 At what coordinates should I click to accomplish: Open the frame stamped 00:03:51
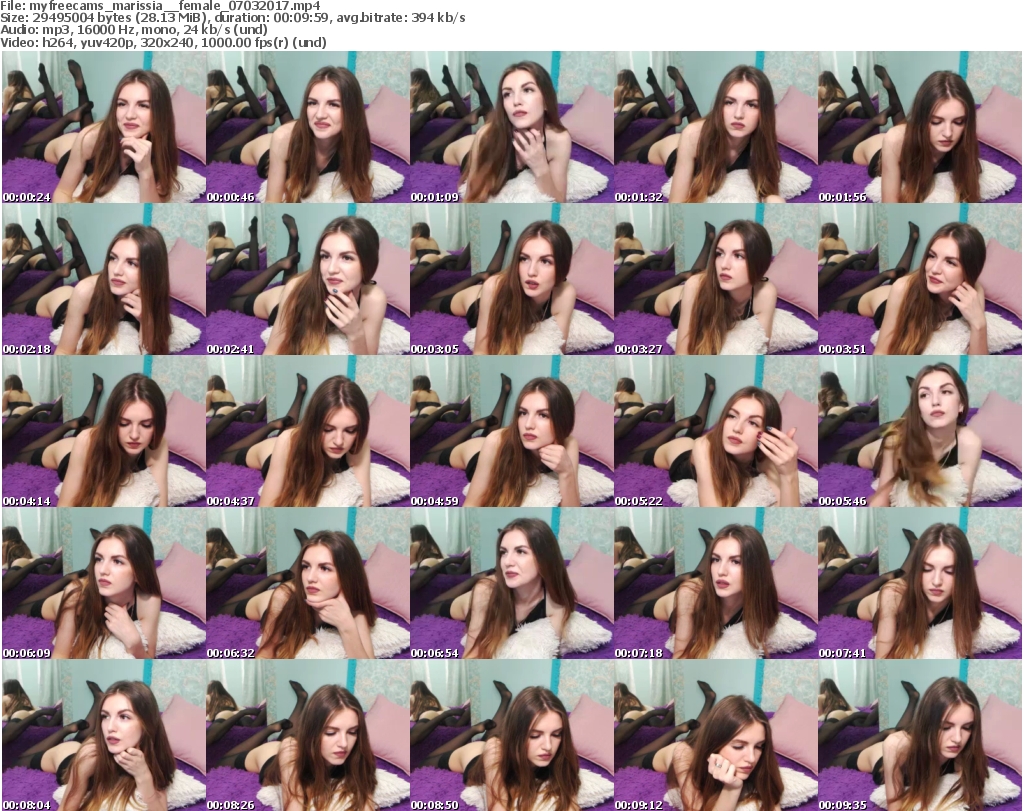[x=920, y=279]
